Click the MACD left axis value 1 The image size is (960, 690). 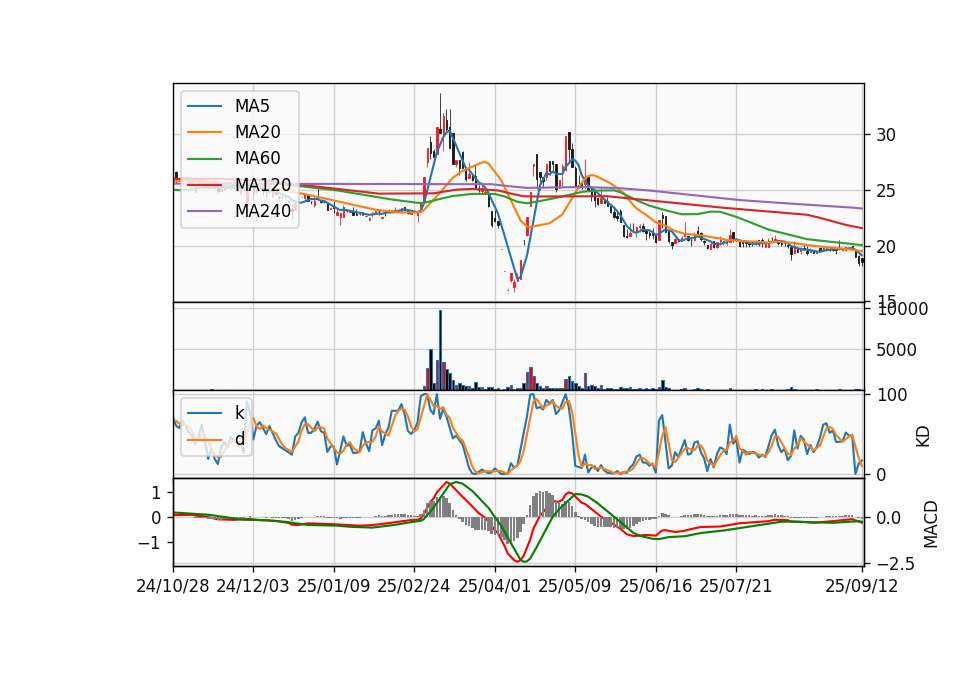pos(156,493)
